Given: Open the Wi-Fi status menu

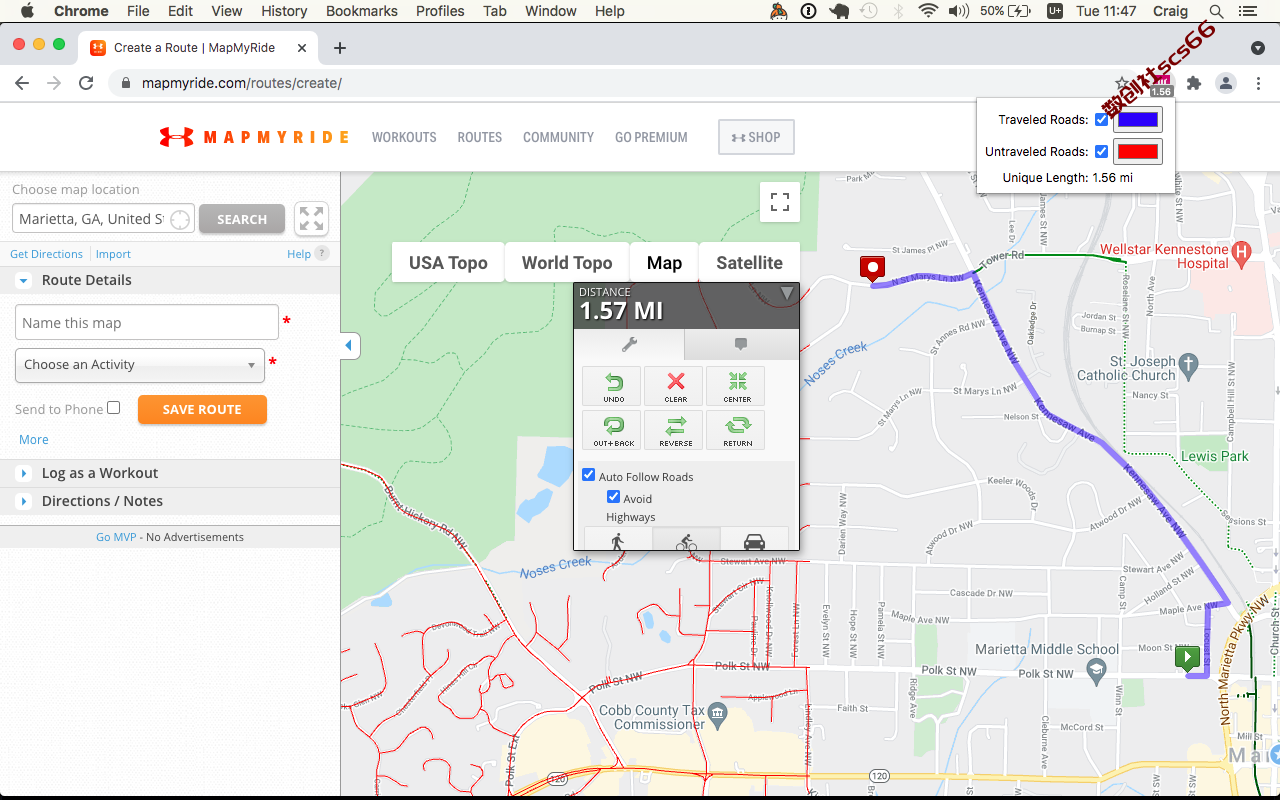Looking at the screenshot, I should [928, 11].
